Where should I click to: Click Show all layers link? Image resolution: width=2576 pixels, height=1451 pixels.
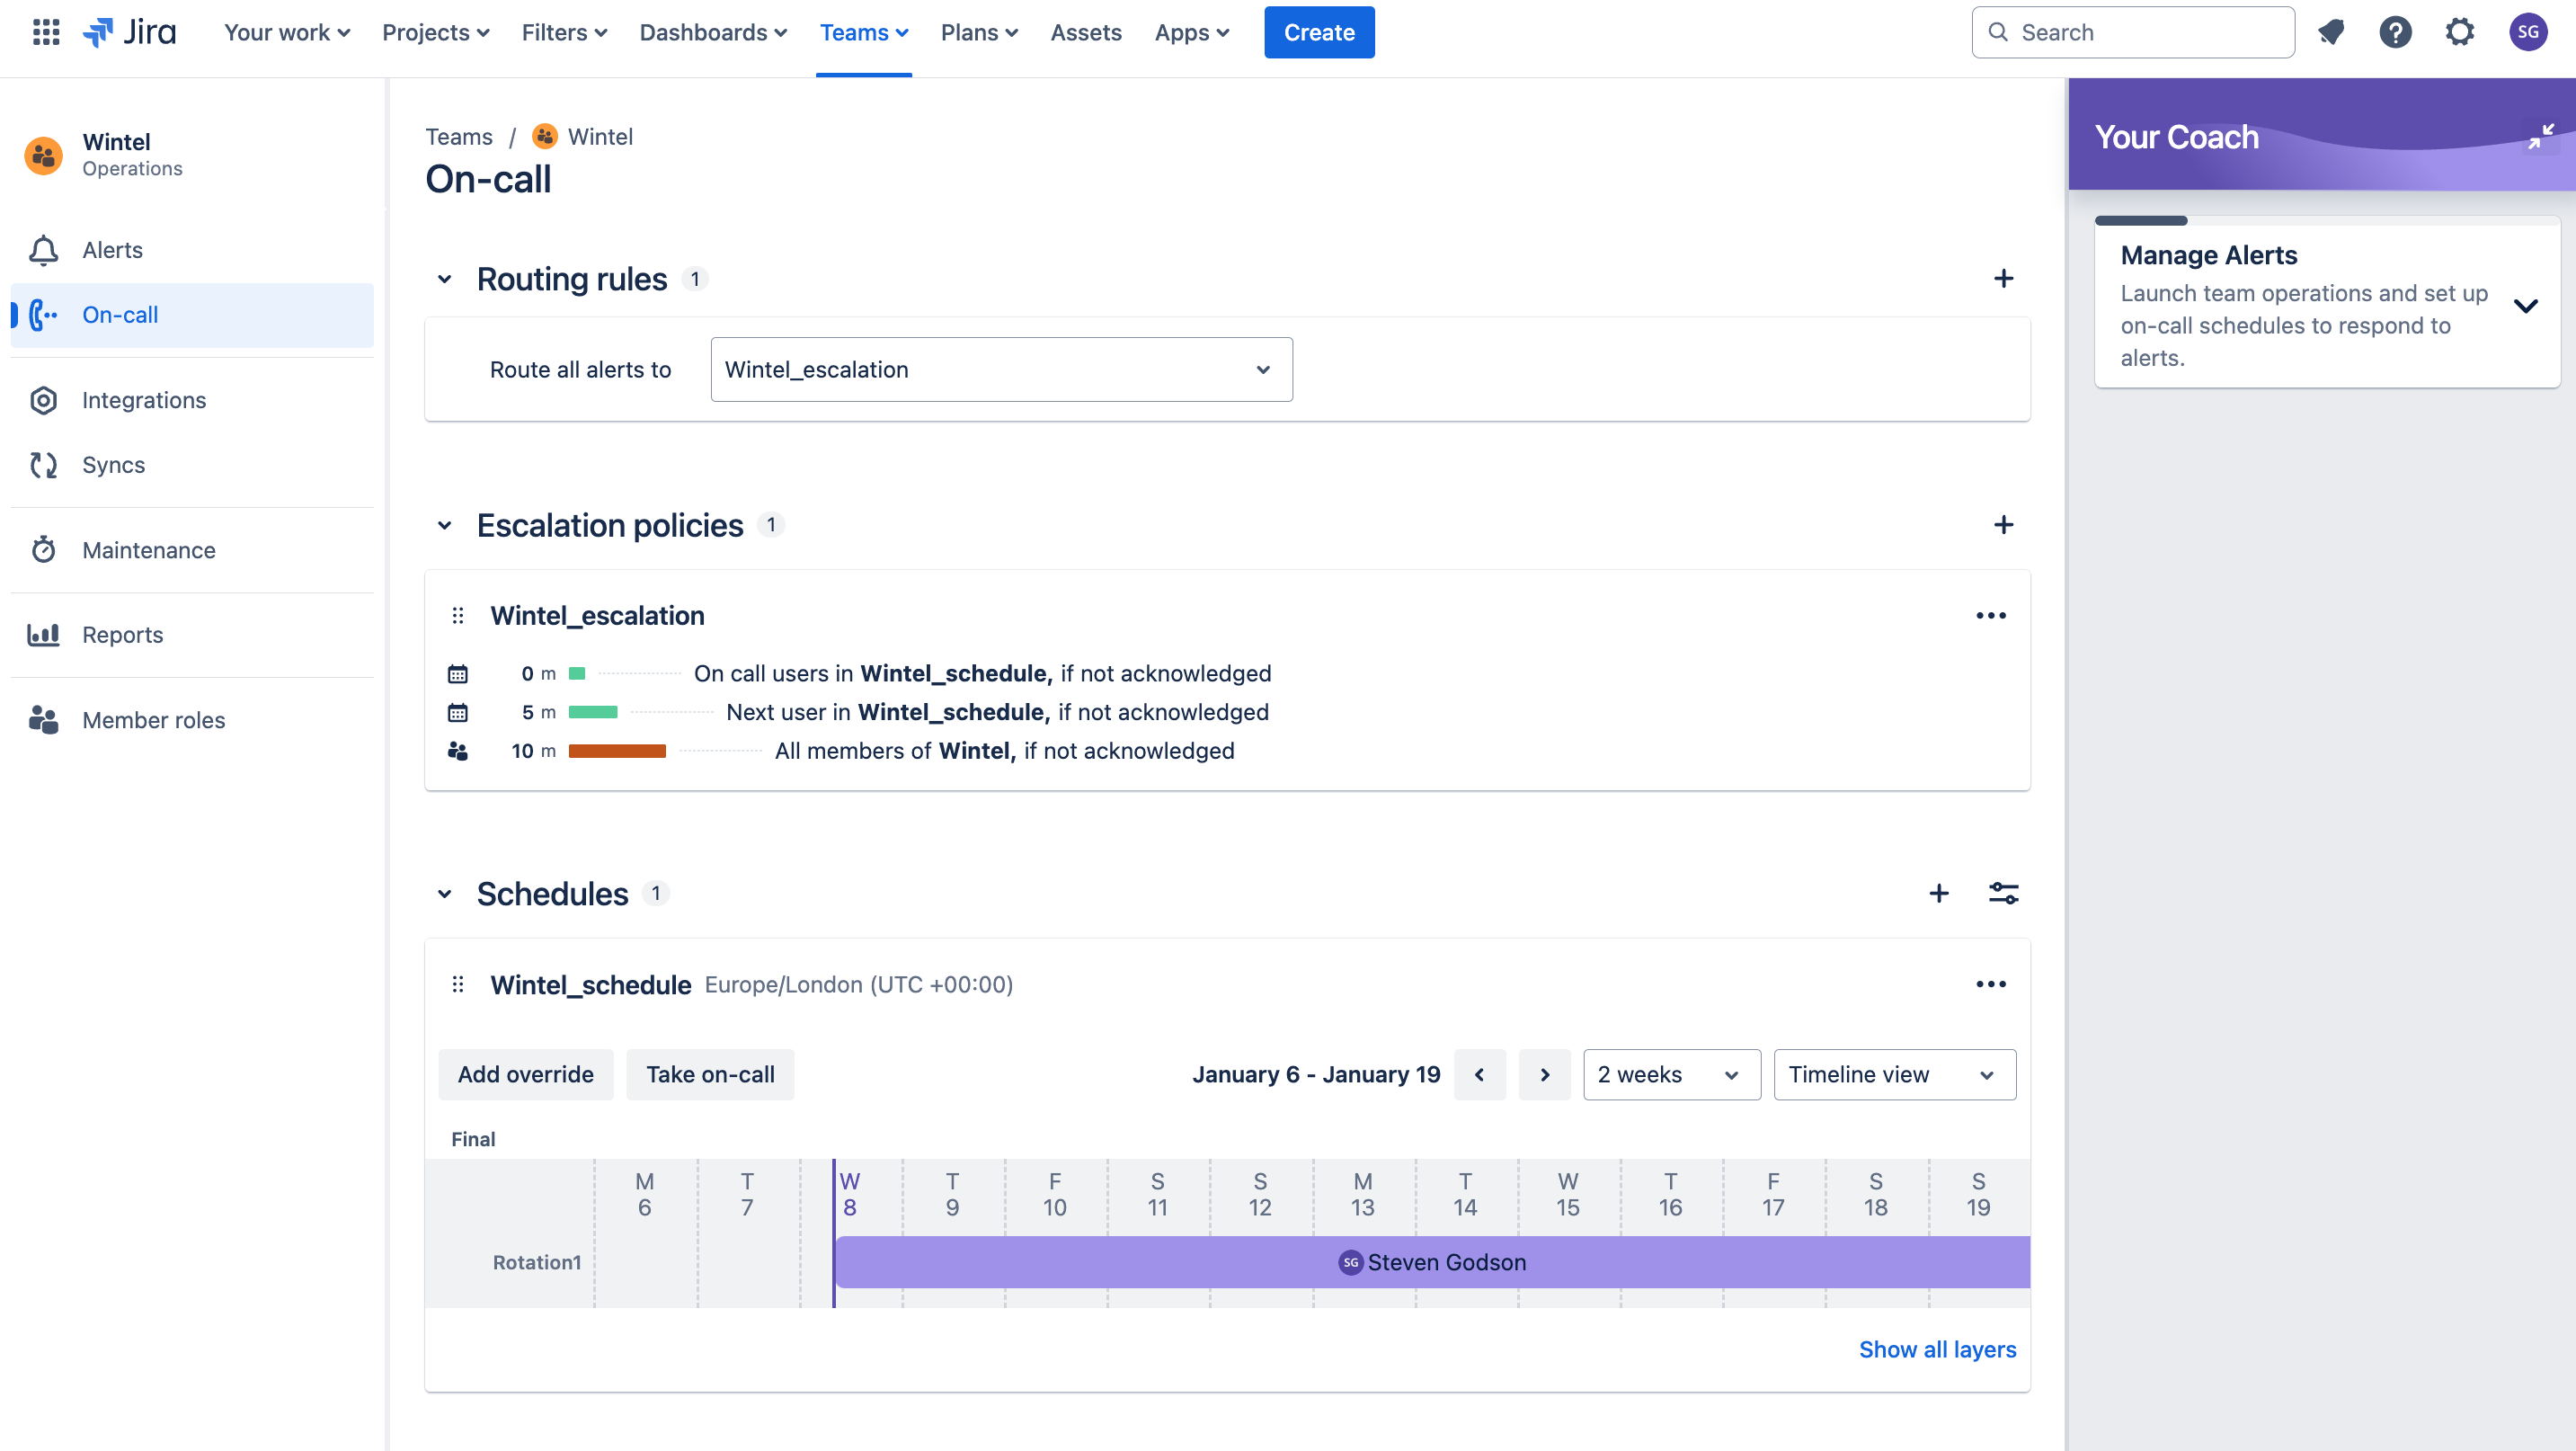click(x=1937, y=1349)
